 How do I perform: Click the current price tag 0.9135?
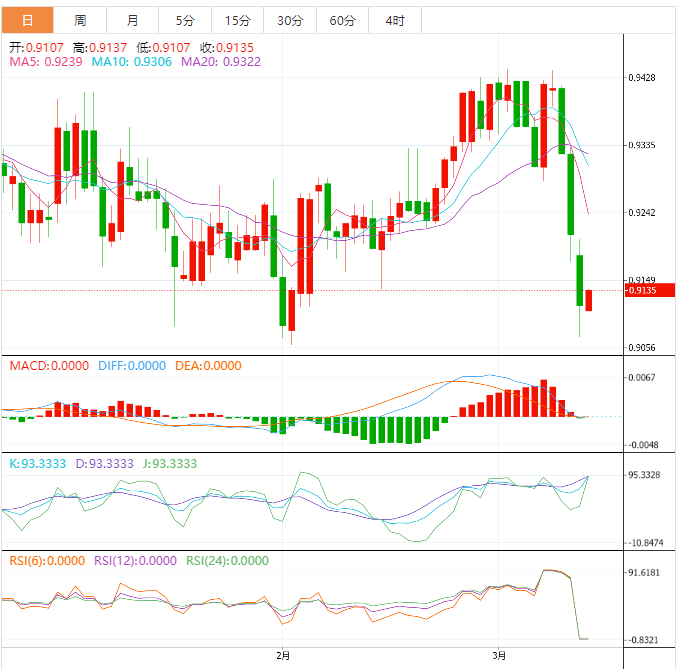[650, 290]
